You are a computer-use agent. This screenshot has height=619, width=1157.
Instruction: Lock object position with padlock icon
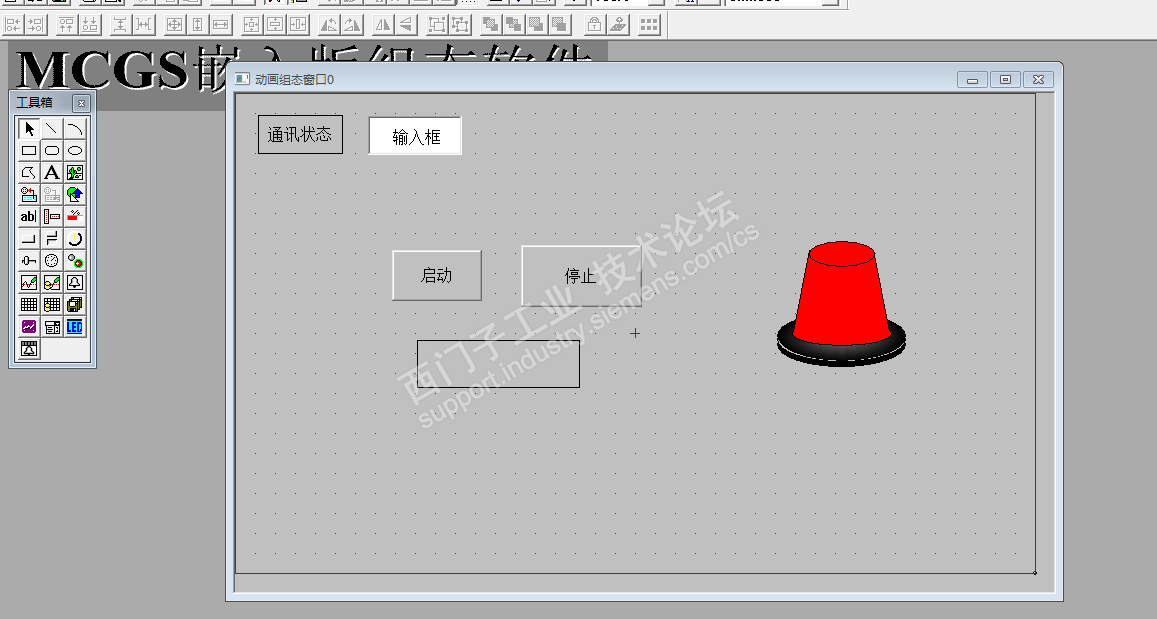coord(595,25)
